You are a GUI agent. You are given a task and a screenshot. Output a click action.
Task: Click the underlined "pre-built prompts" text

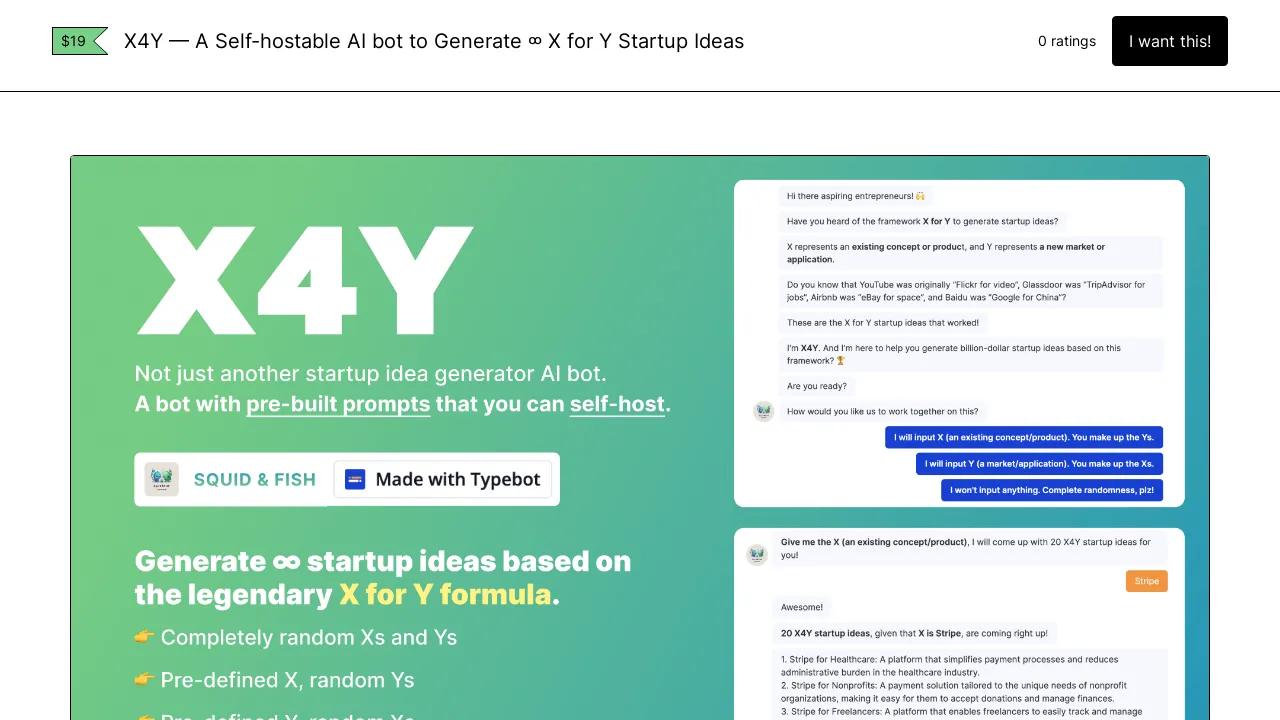click(338, 404)
